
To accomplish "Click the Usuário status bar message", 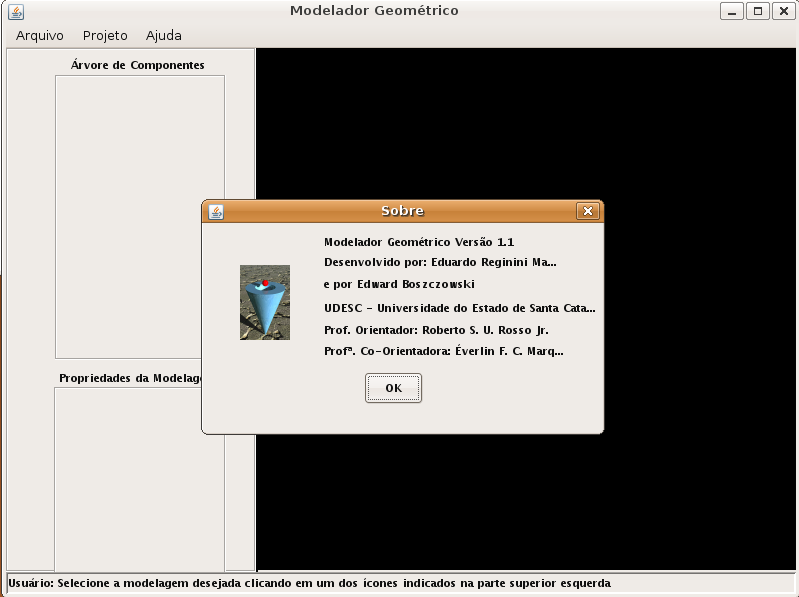I will pos(310,583).
